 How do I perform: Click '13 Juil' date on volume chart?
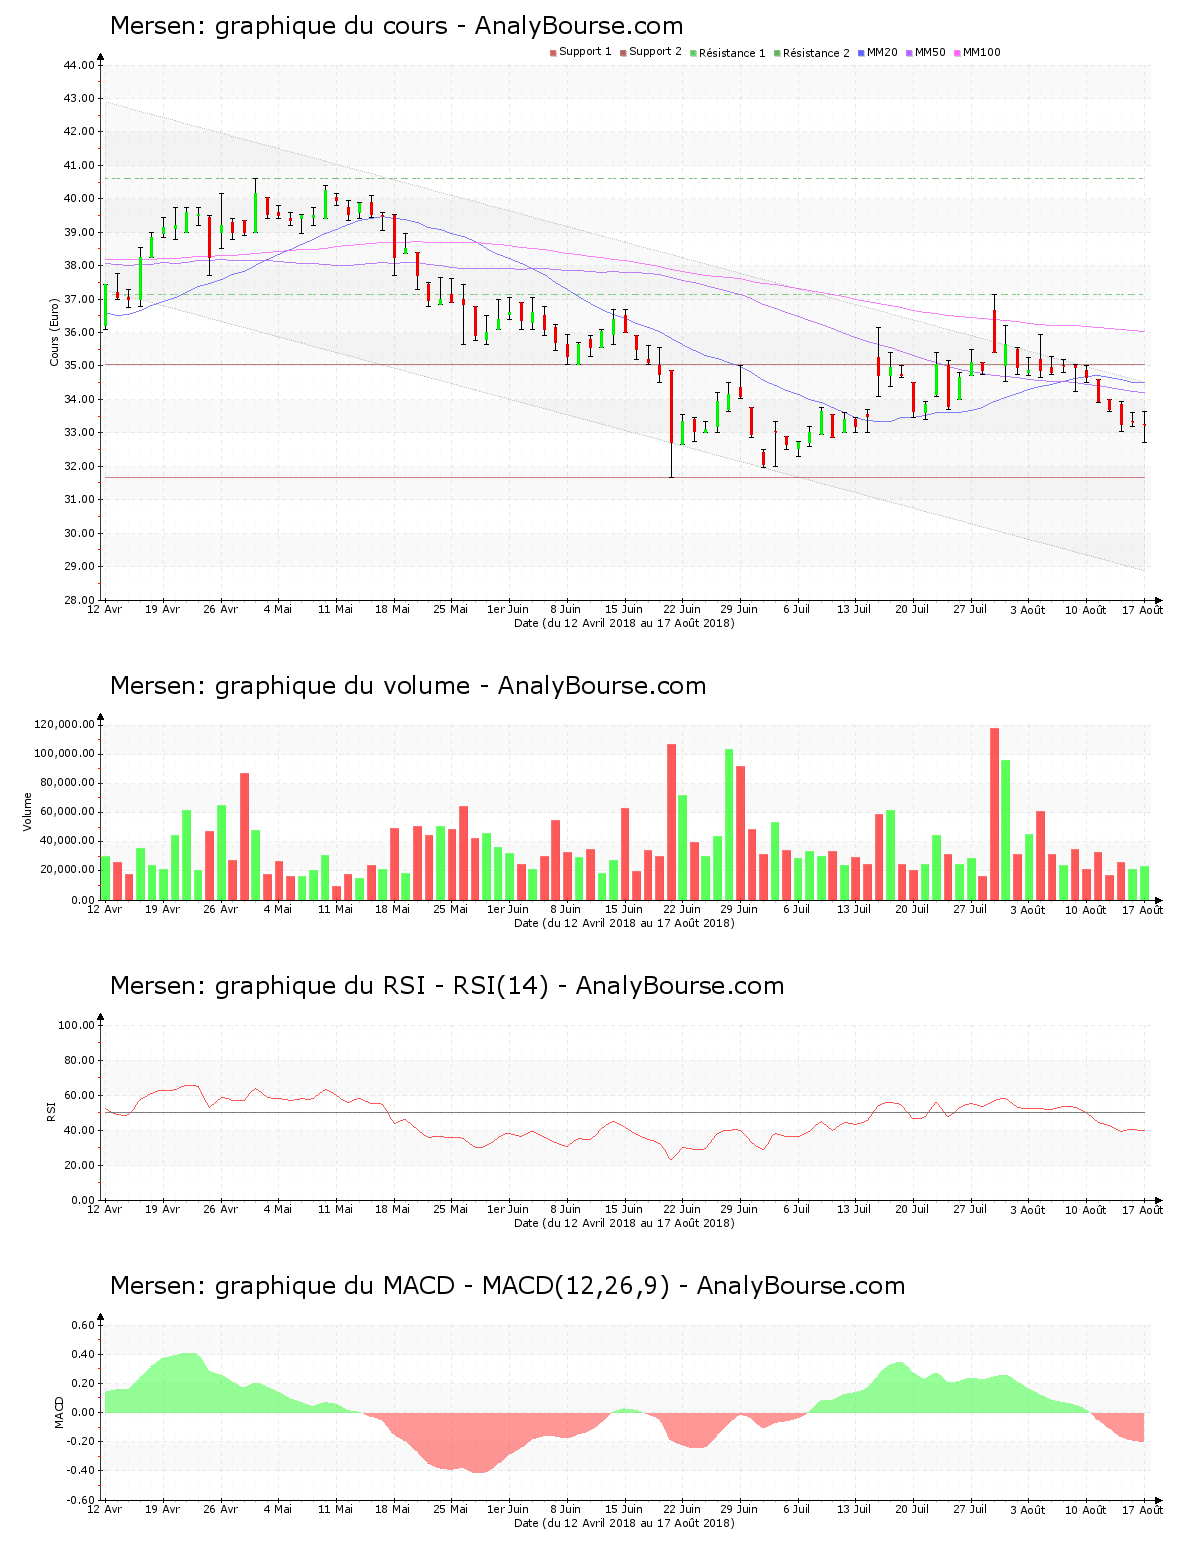click(x=854, y=910)
